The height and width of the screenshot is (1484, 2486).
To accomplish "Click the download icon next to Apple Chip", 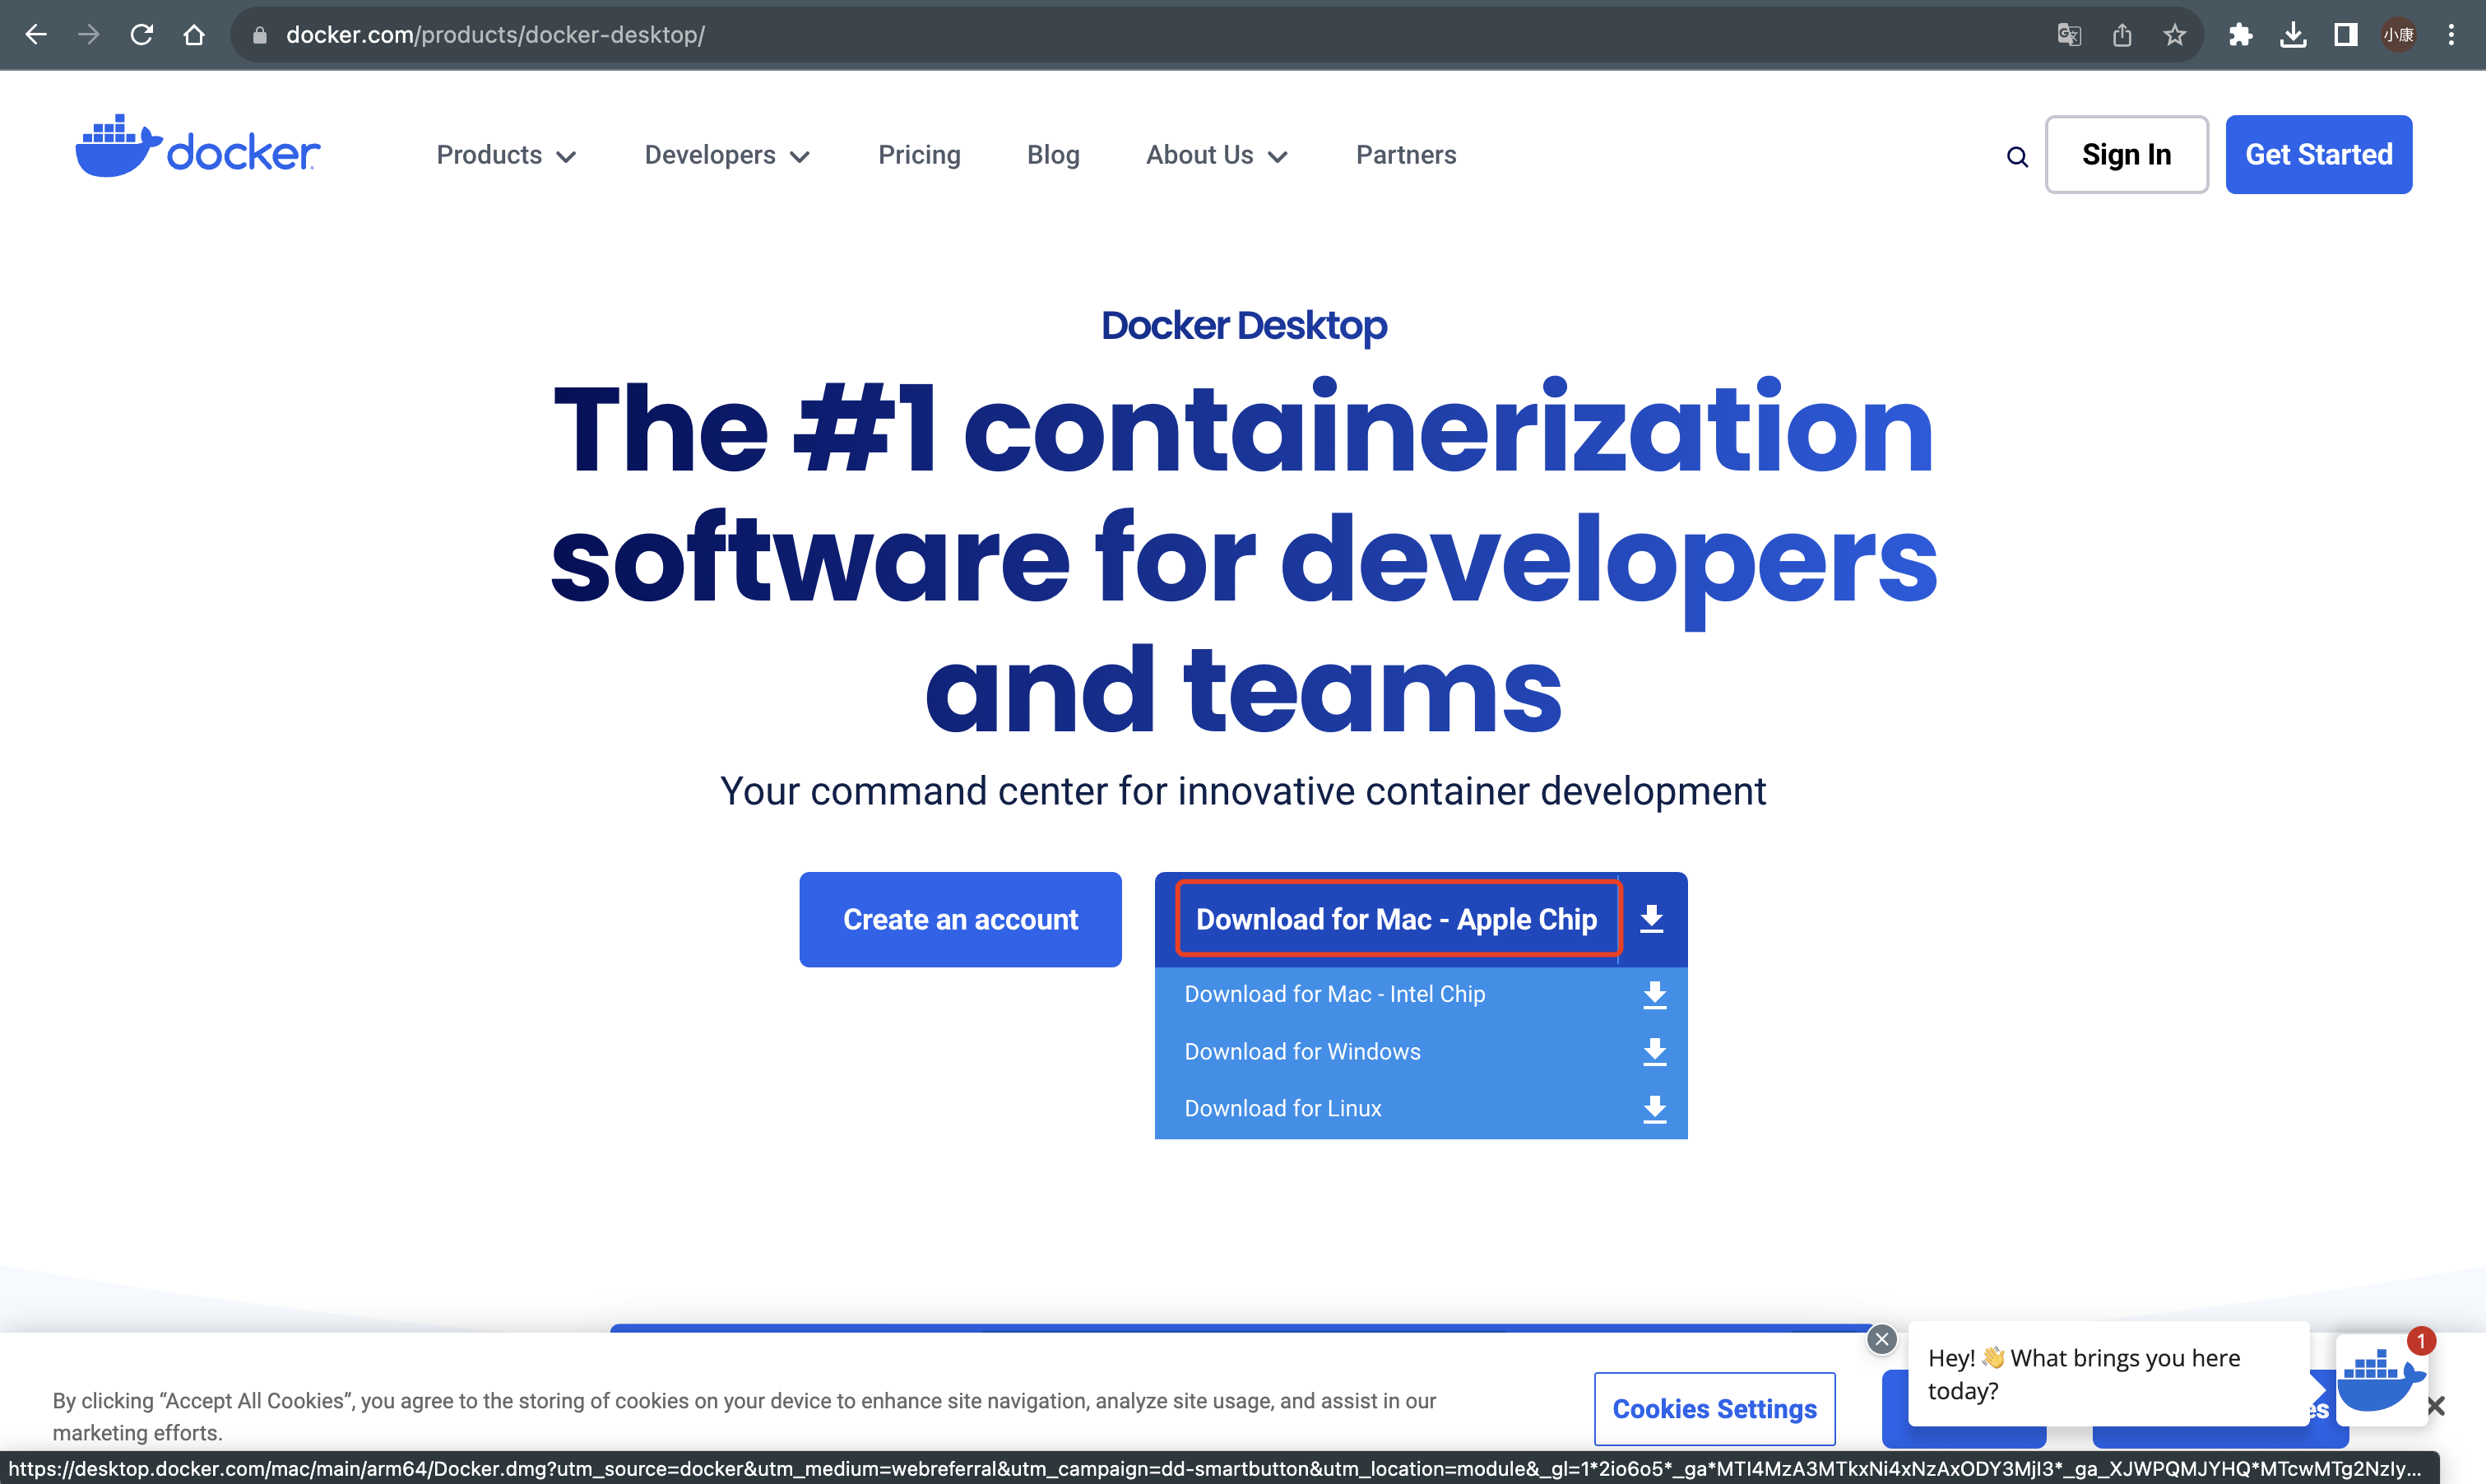I will click(1653, 919).
